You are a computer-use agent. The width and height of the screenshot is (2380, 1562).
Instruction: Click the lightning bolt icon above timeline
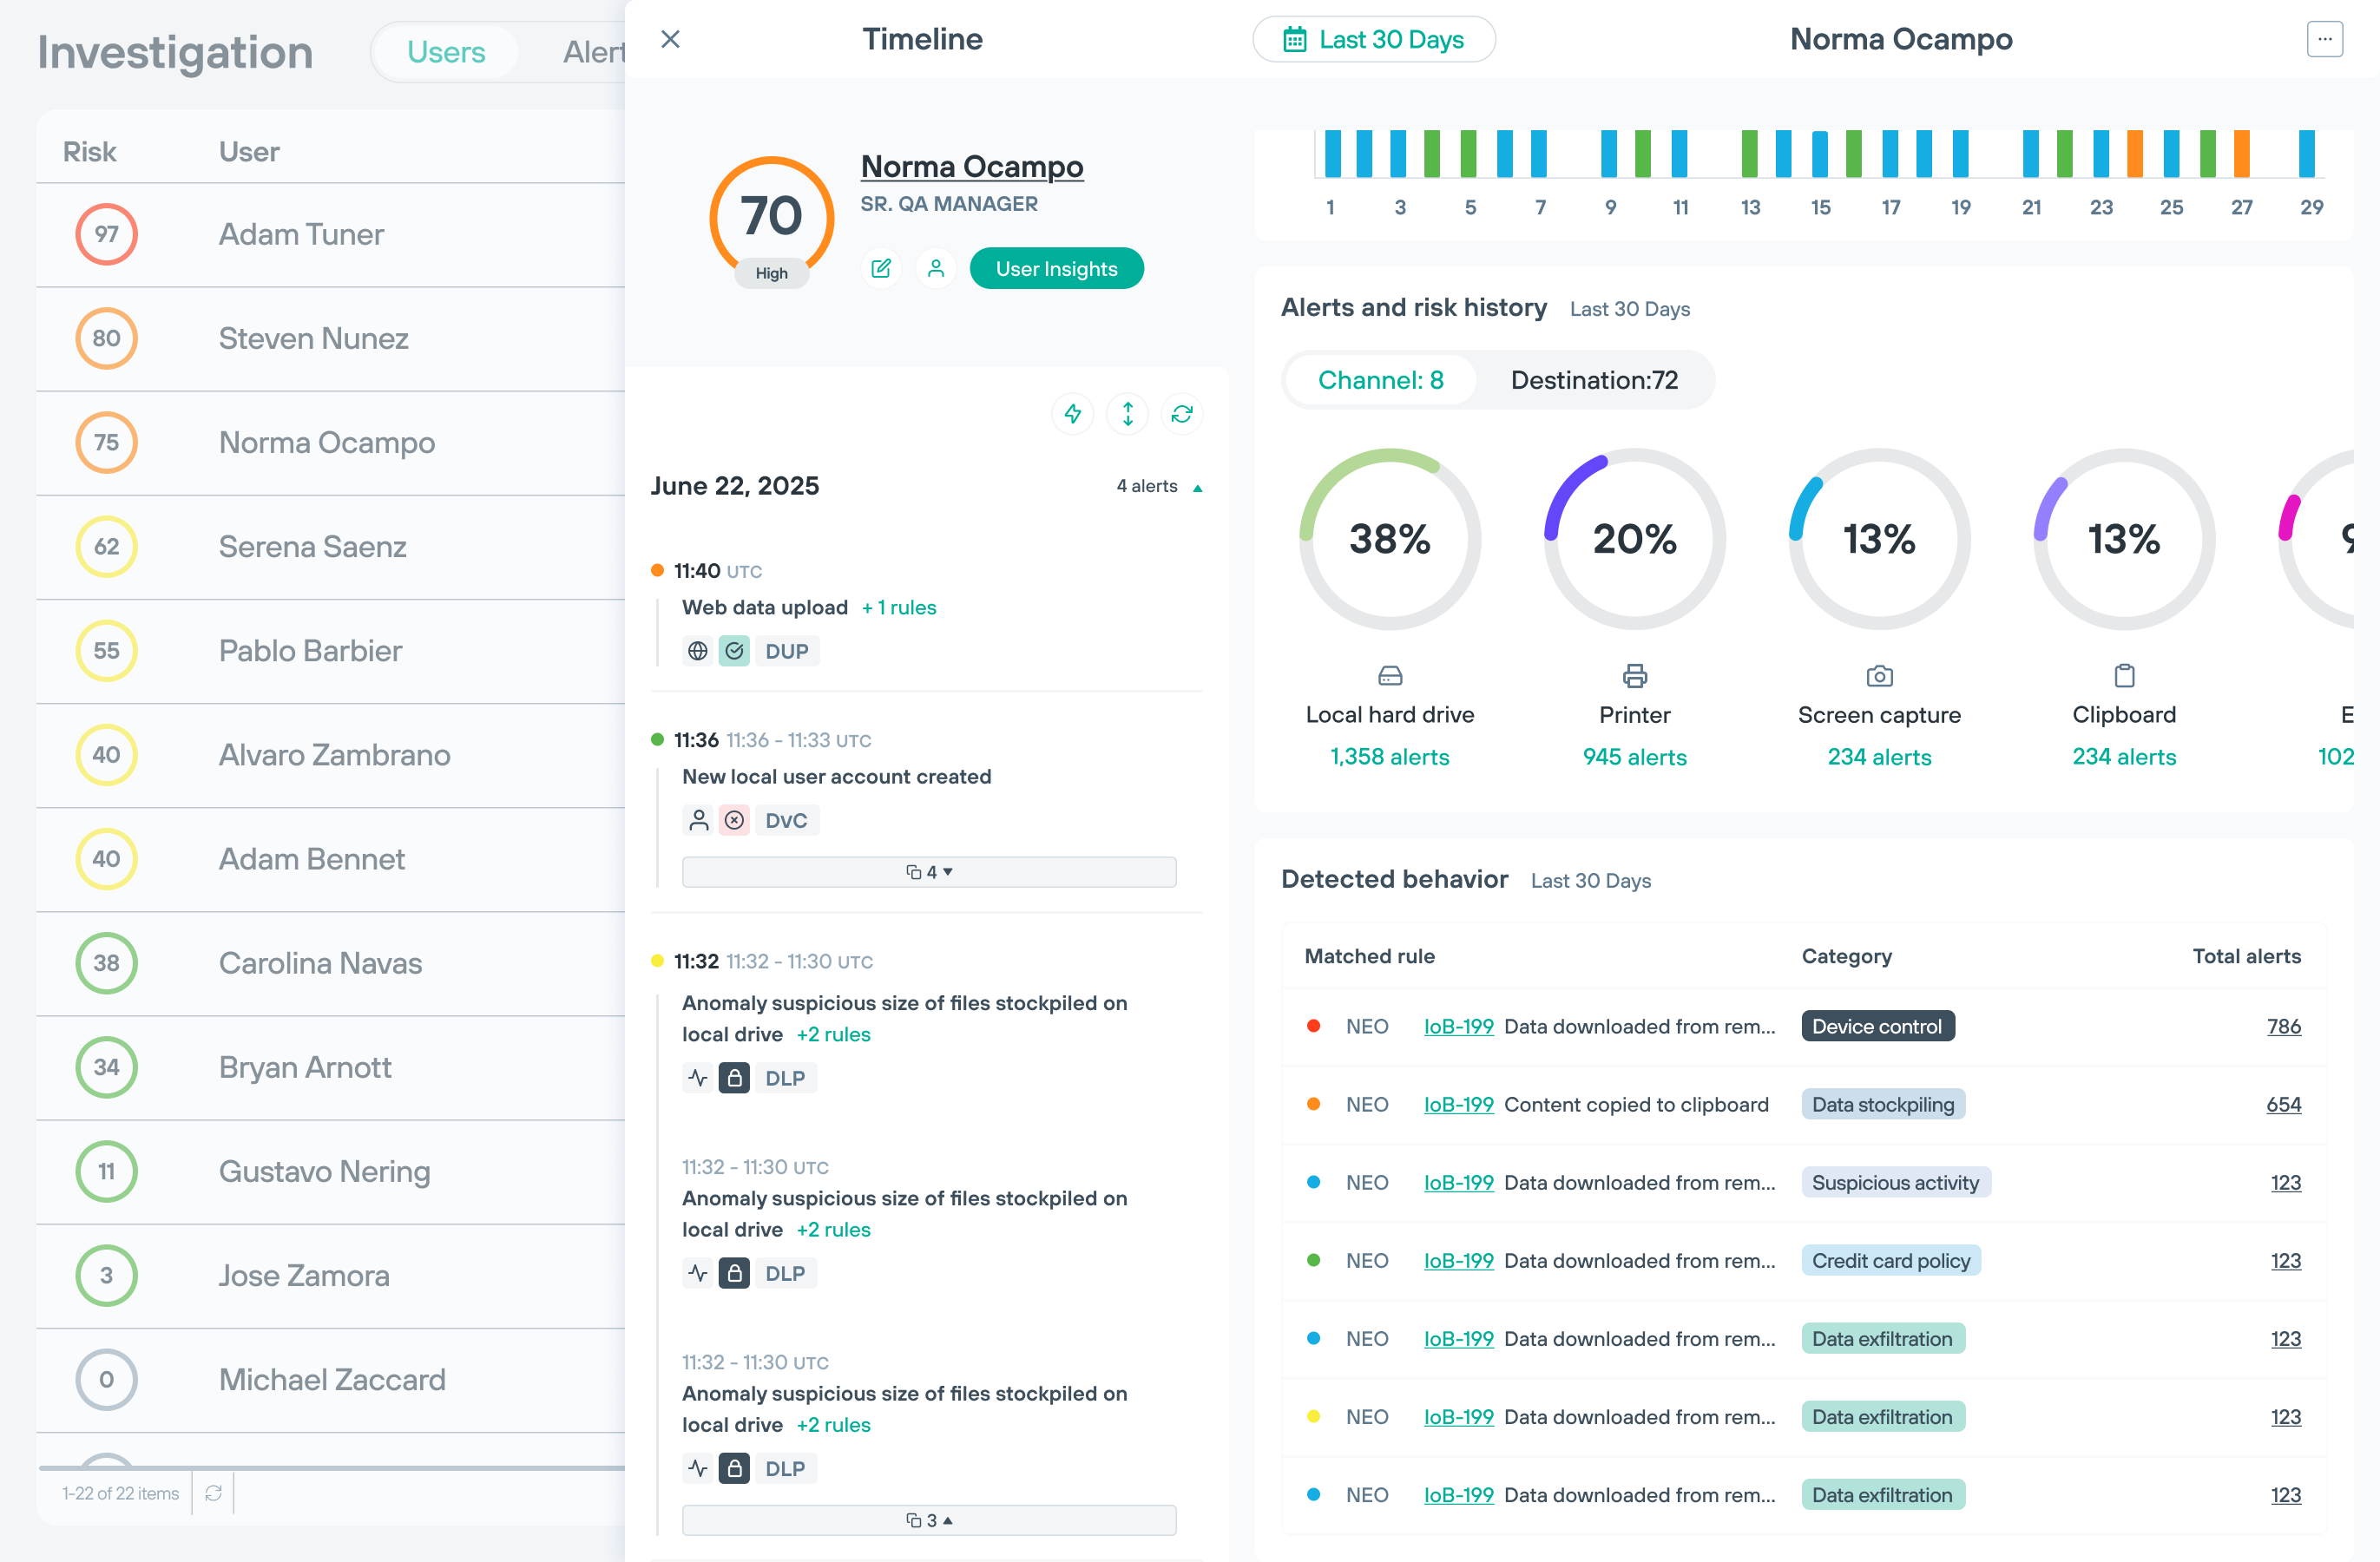point(1072,413)
